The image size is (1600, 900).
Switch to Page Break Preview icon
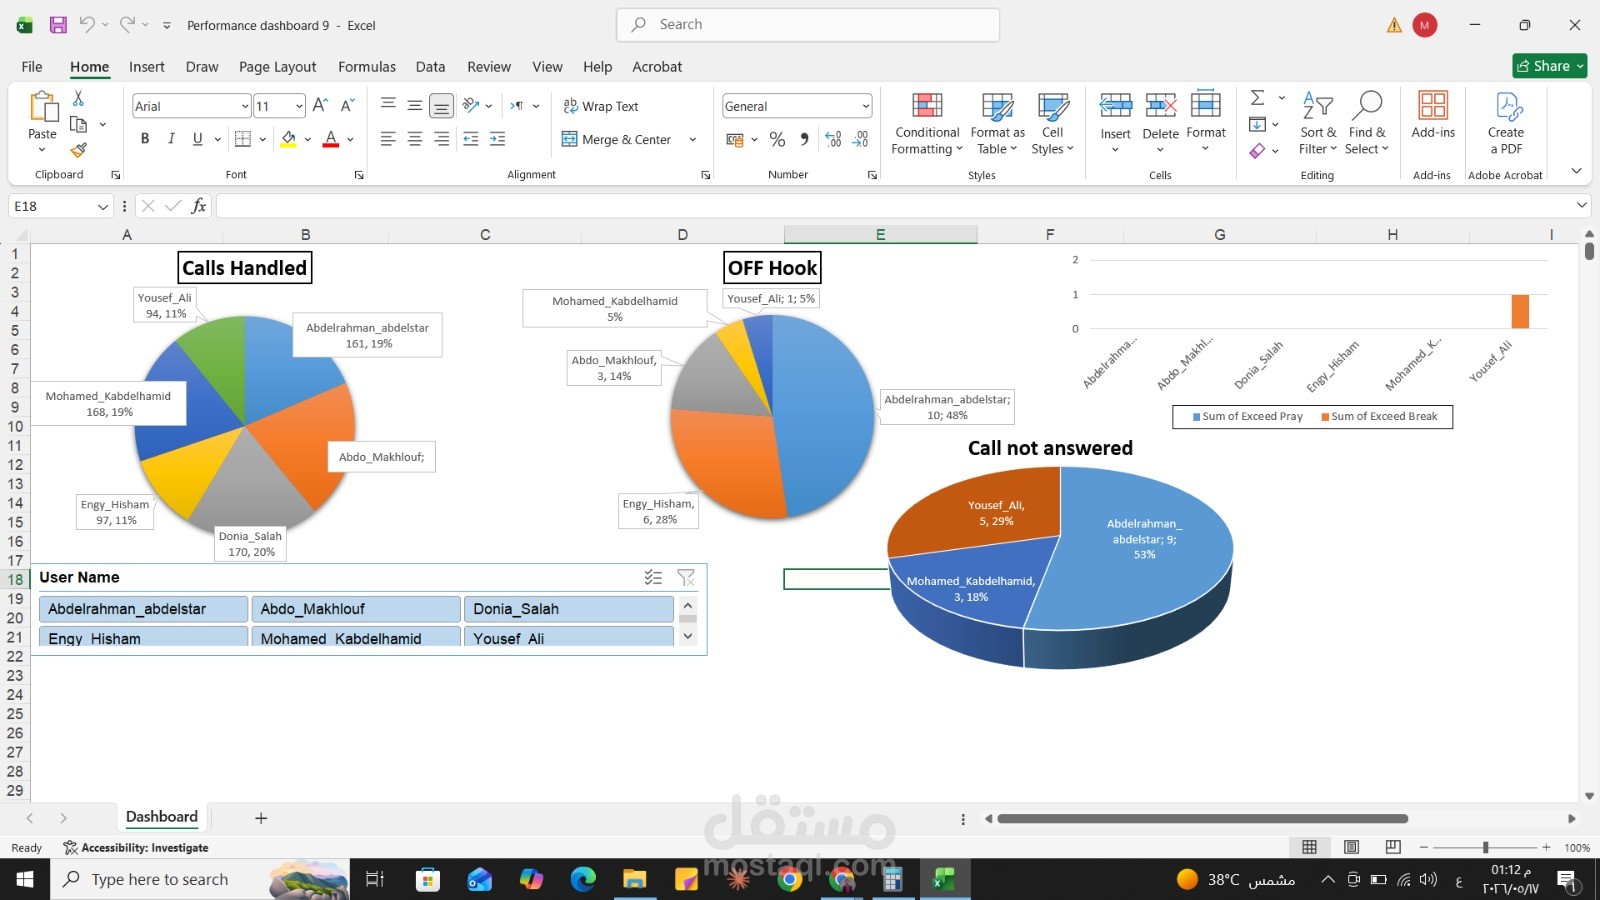click(1393, 847)
